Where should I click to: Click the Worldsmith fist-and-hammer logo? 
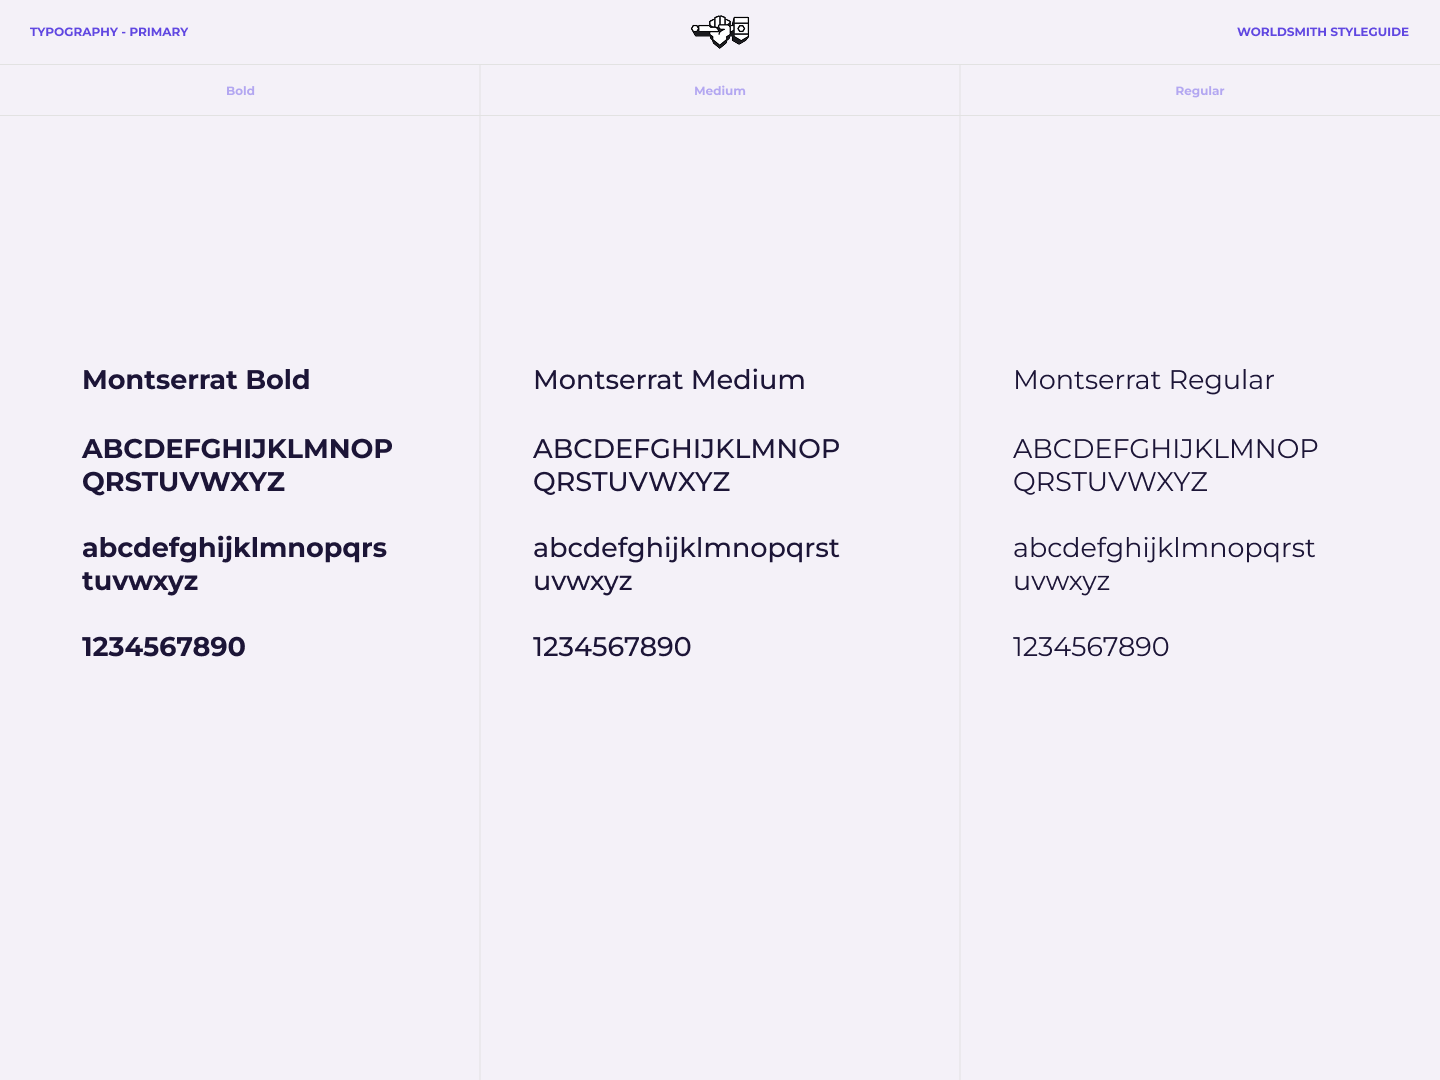(x=720, y=32)
